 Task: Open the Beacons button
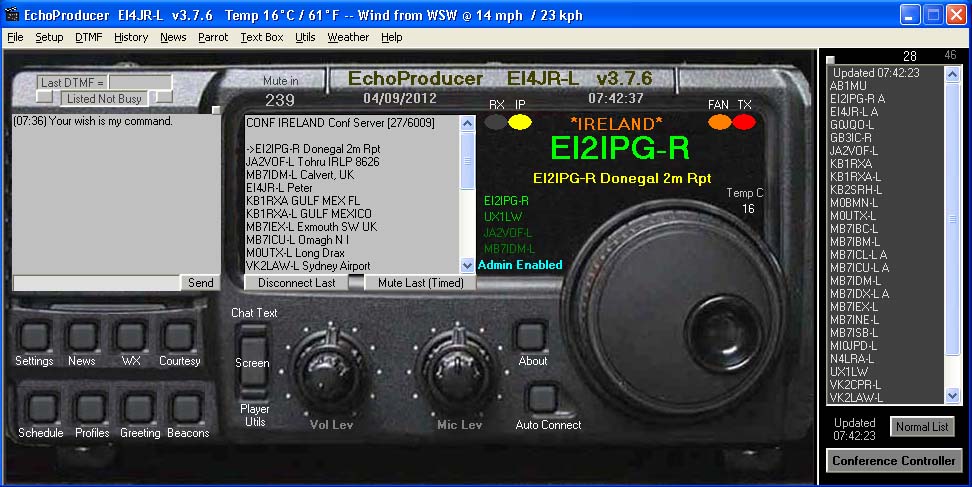pyautogui.click(x=186, y=408)
